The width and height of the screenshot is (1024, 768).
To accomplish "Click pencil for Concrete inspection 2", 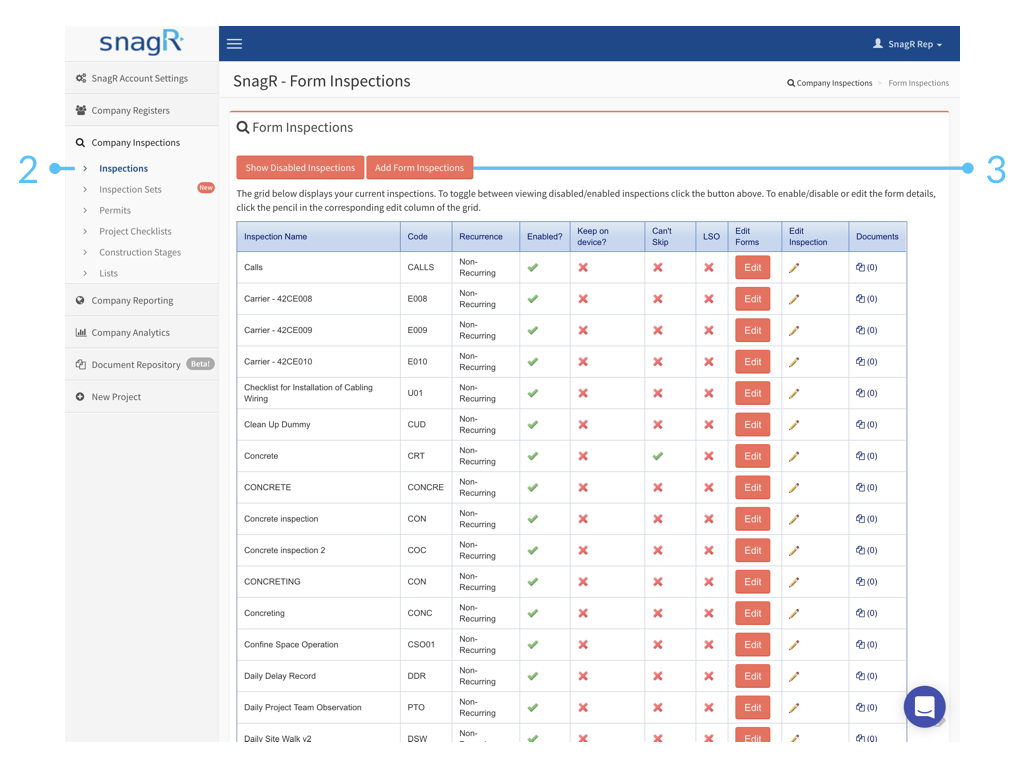I will (x=794, y=551).
